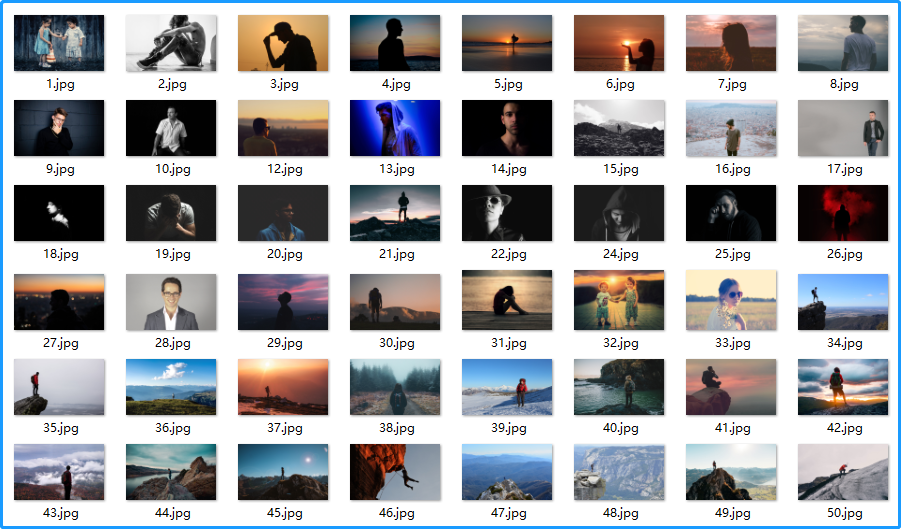Select the 43.jpg man above clouds thumbnail
Viewport: 902px width, 530px height.
tap(59, 472)
